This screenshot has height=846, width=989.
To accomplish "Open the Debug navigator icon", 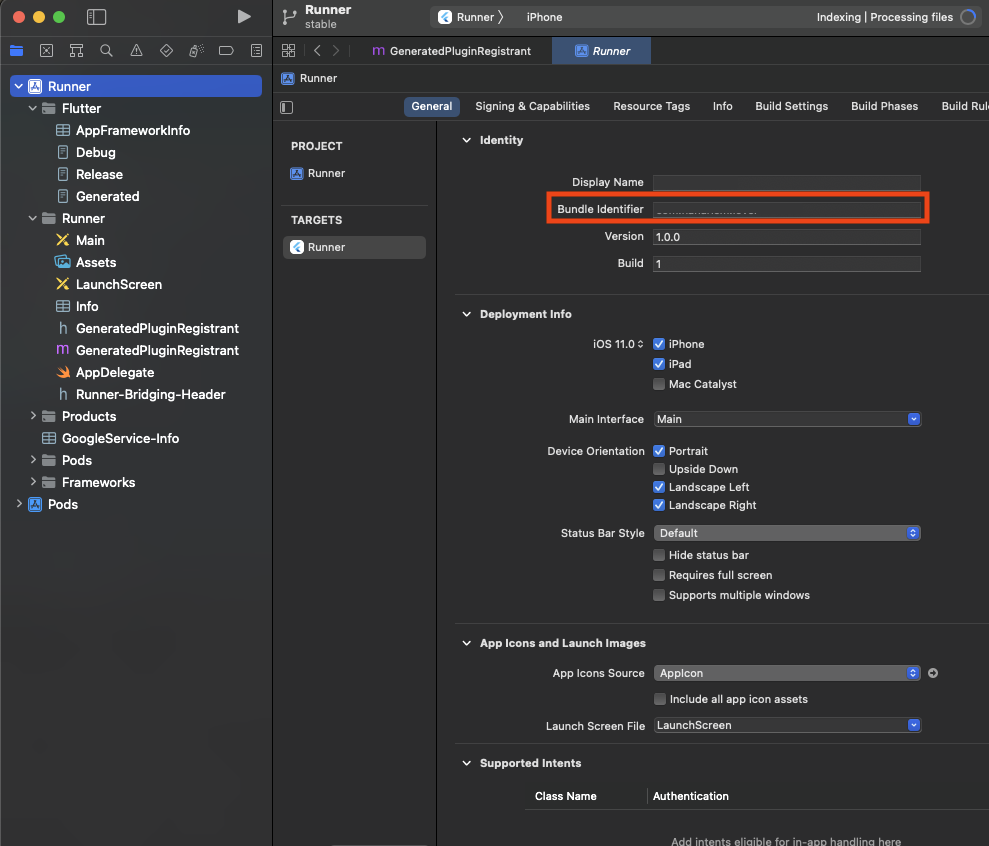I will 196,51.
